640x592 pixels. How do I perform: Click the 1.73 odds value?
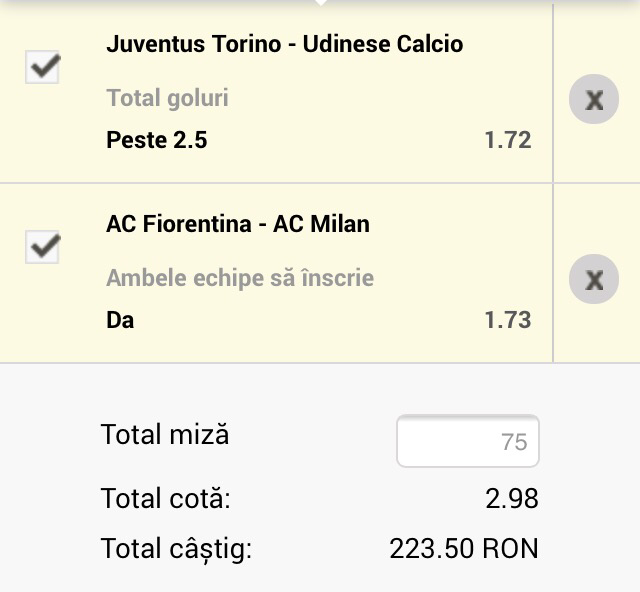pyautogui.click(x=508, y=320)
